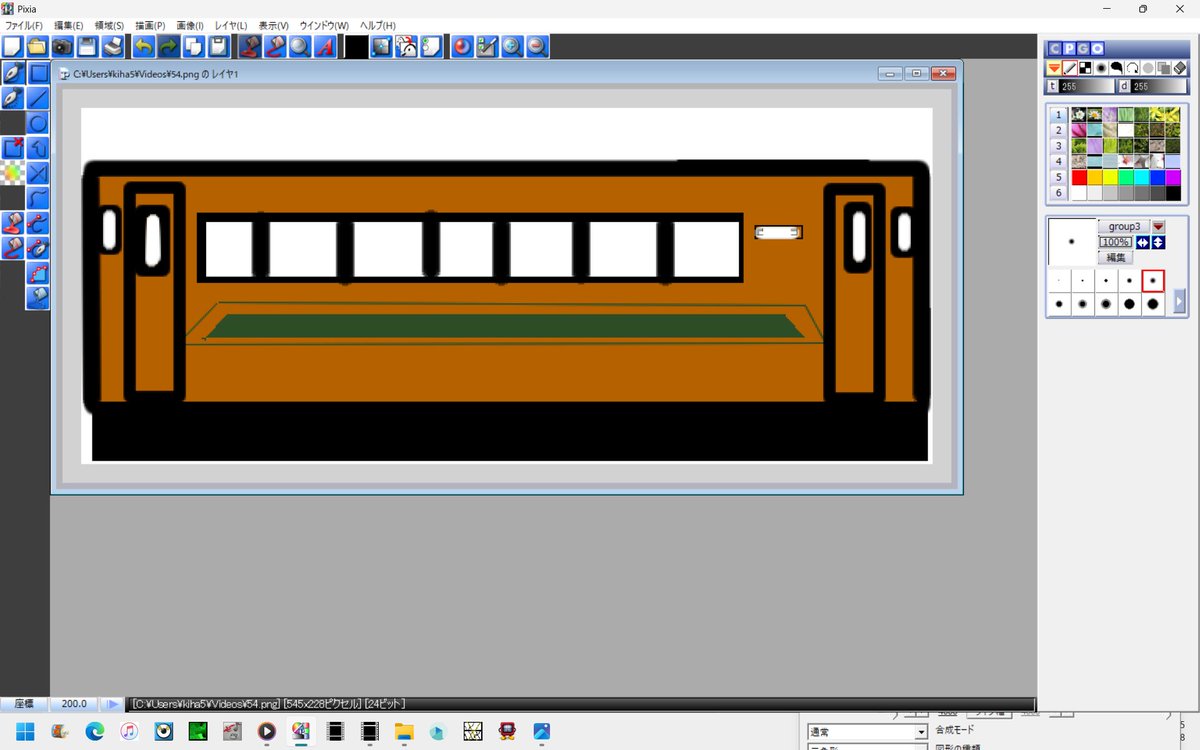Click the rotate arrow icon in panel

[x=1133, y=68]
